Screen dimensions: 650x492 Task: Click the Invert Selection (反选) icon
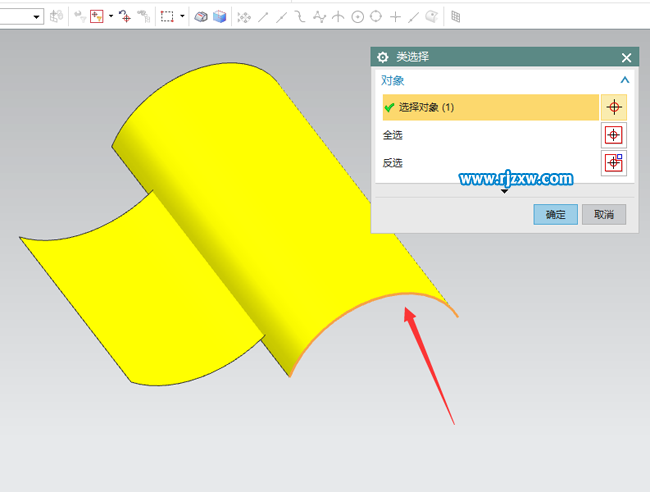(x=614, y=163)
